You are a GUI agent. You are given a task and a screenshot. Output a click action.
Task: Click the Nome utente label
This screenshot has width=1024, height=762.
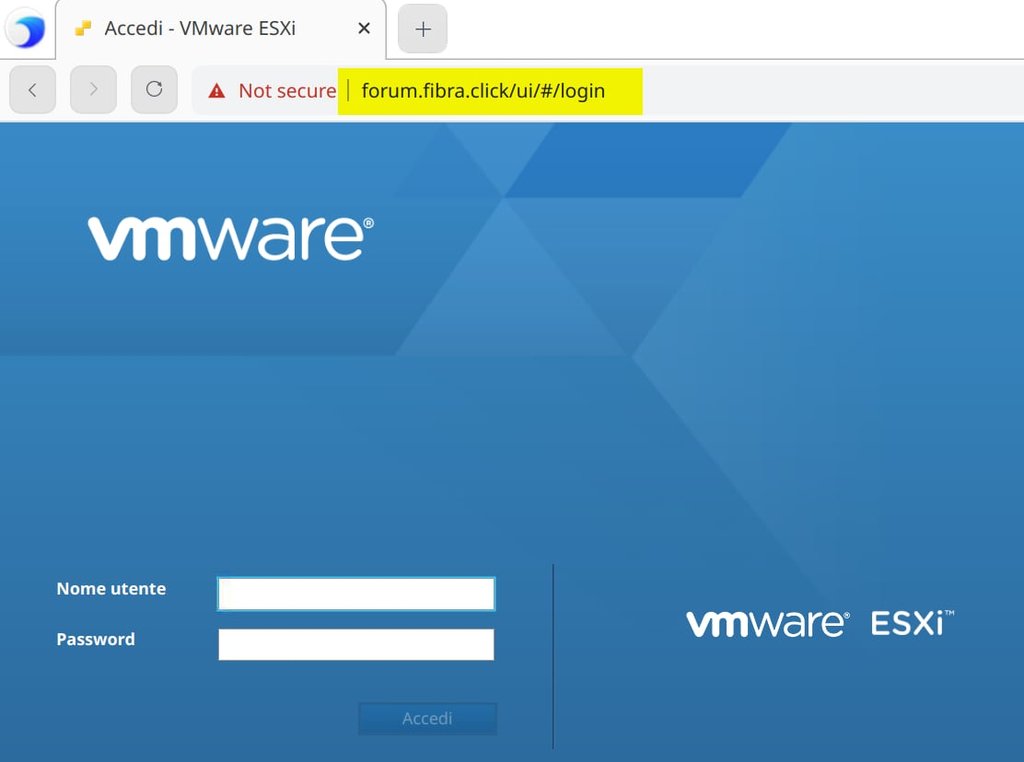(x=112, y=589)
